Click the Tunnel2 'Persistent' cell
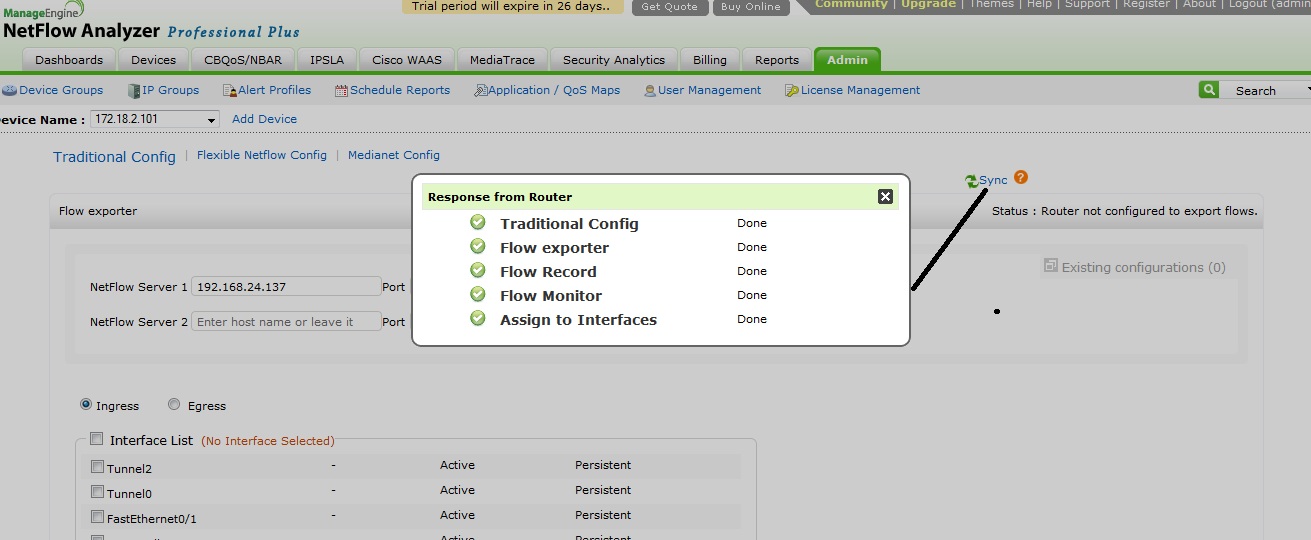Viewport: 1311px width, 540px height. [x=603, y=465]
